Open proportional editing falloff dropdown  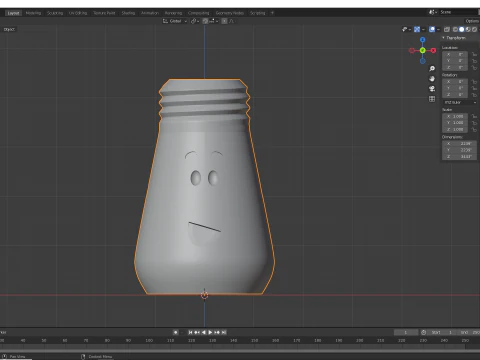click(x=232, y=21)
